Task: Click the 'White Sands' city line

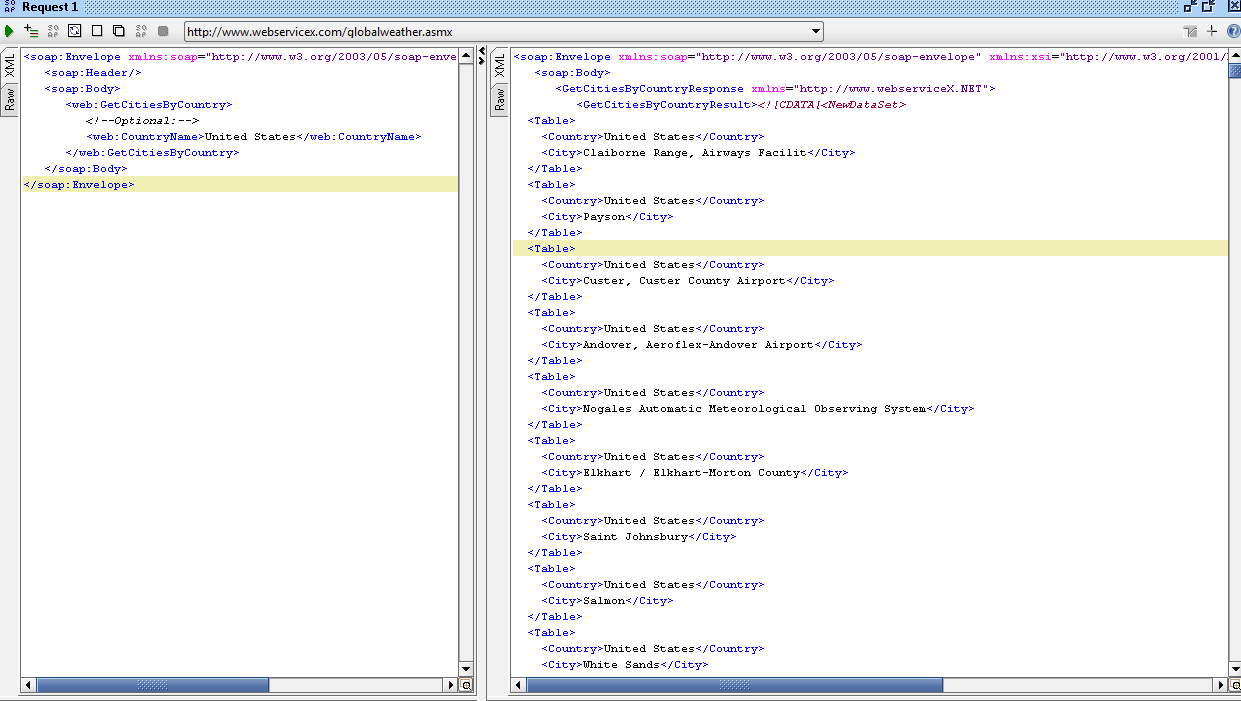Action: click(625, 665)
